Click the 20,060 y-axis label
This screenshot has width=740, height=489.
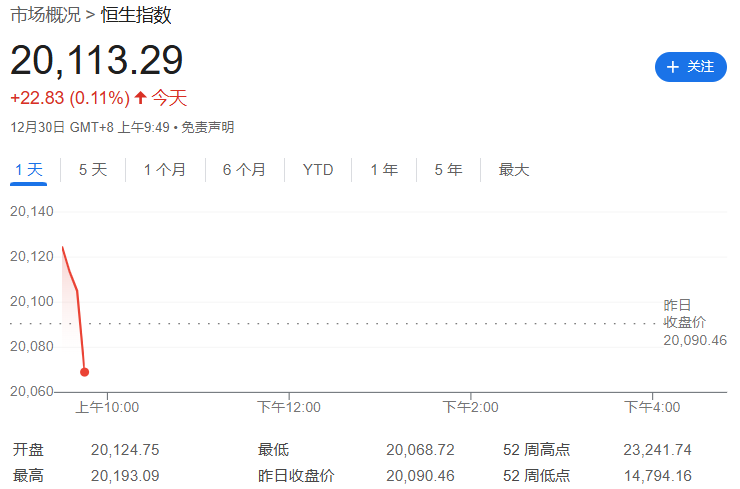[x=32, y=391]
